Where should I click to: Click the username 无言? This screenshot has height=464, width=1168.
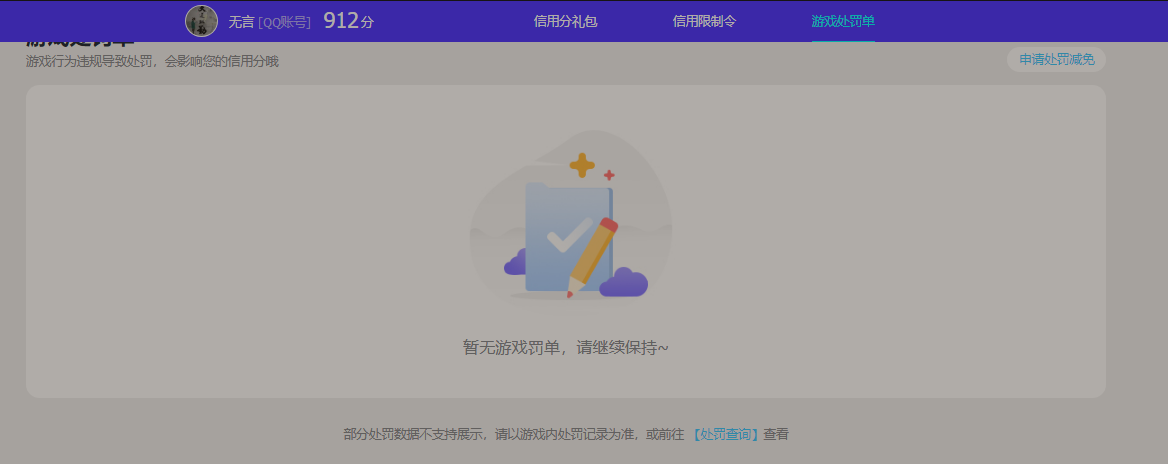coord(241,22)
